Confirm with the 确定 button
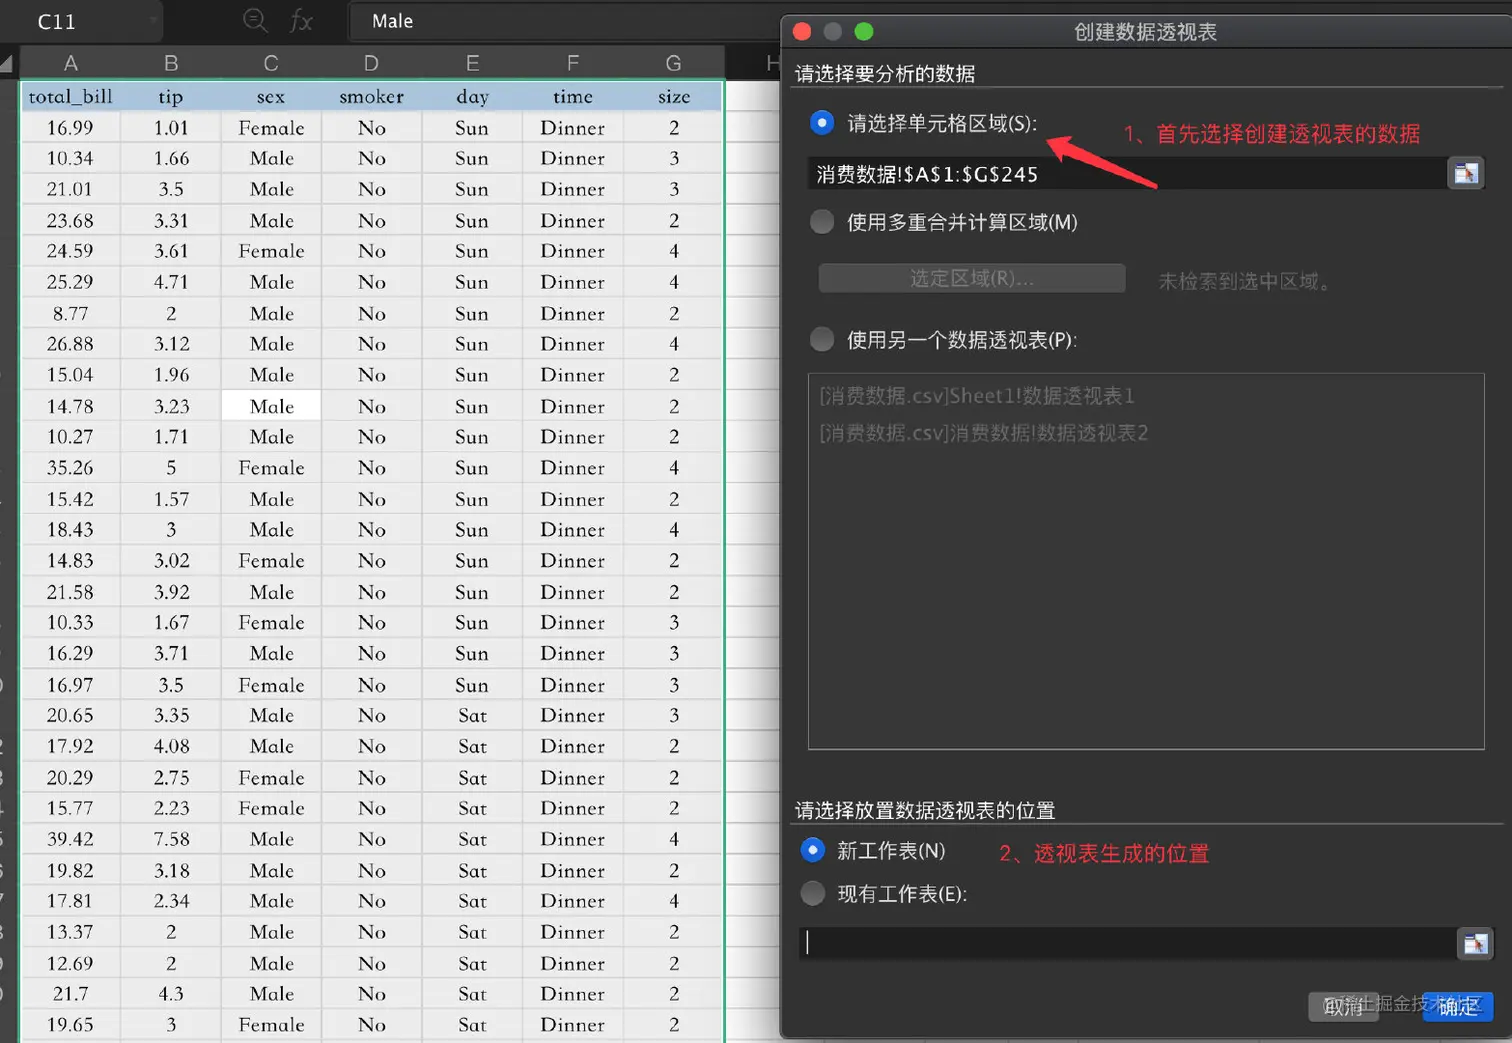1512x1043 pixels. [1457, 1007]
